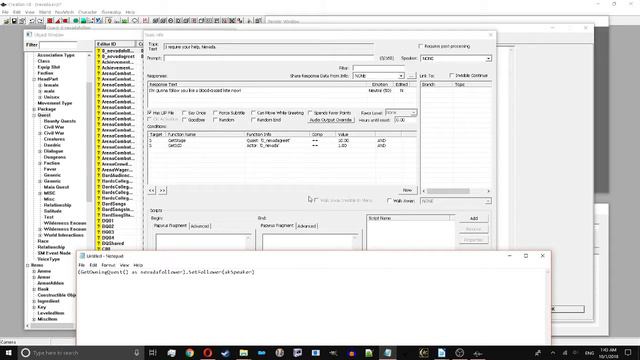Click the open data files toolbar icon
640x360 pixels.
[x=7, y=21]
